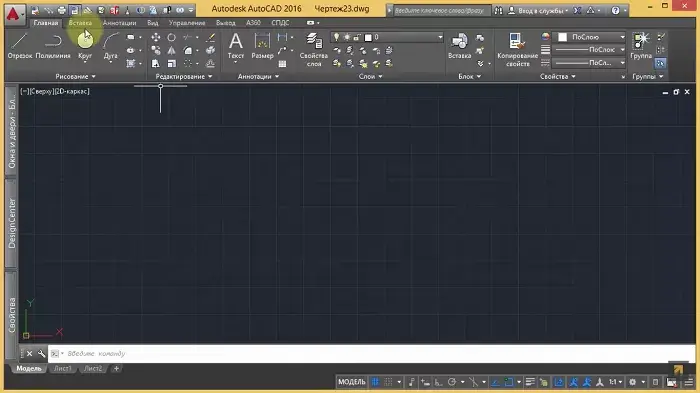700x393 pixels.
Task: Select the Move tool in Редактирование
Action: click(x=155, y=38)
